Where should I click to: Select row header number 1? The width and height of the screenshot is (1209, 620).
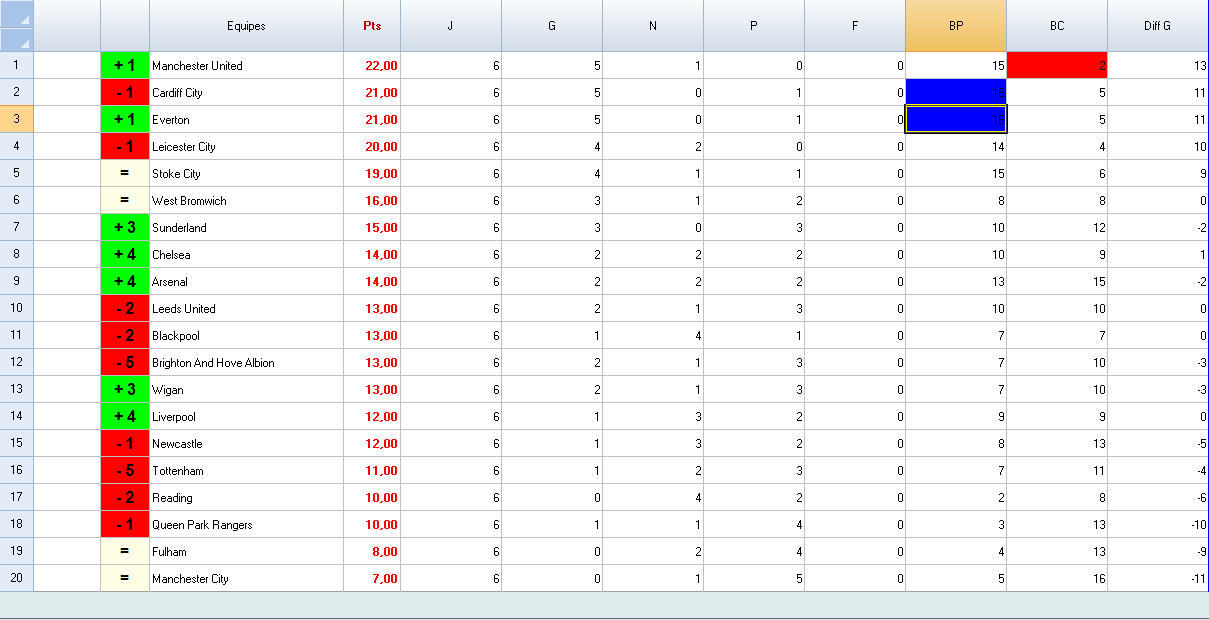coord(17,65)
